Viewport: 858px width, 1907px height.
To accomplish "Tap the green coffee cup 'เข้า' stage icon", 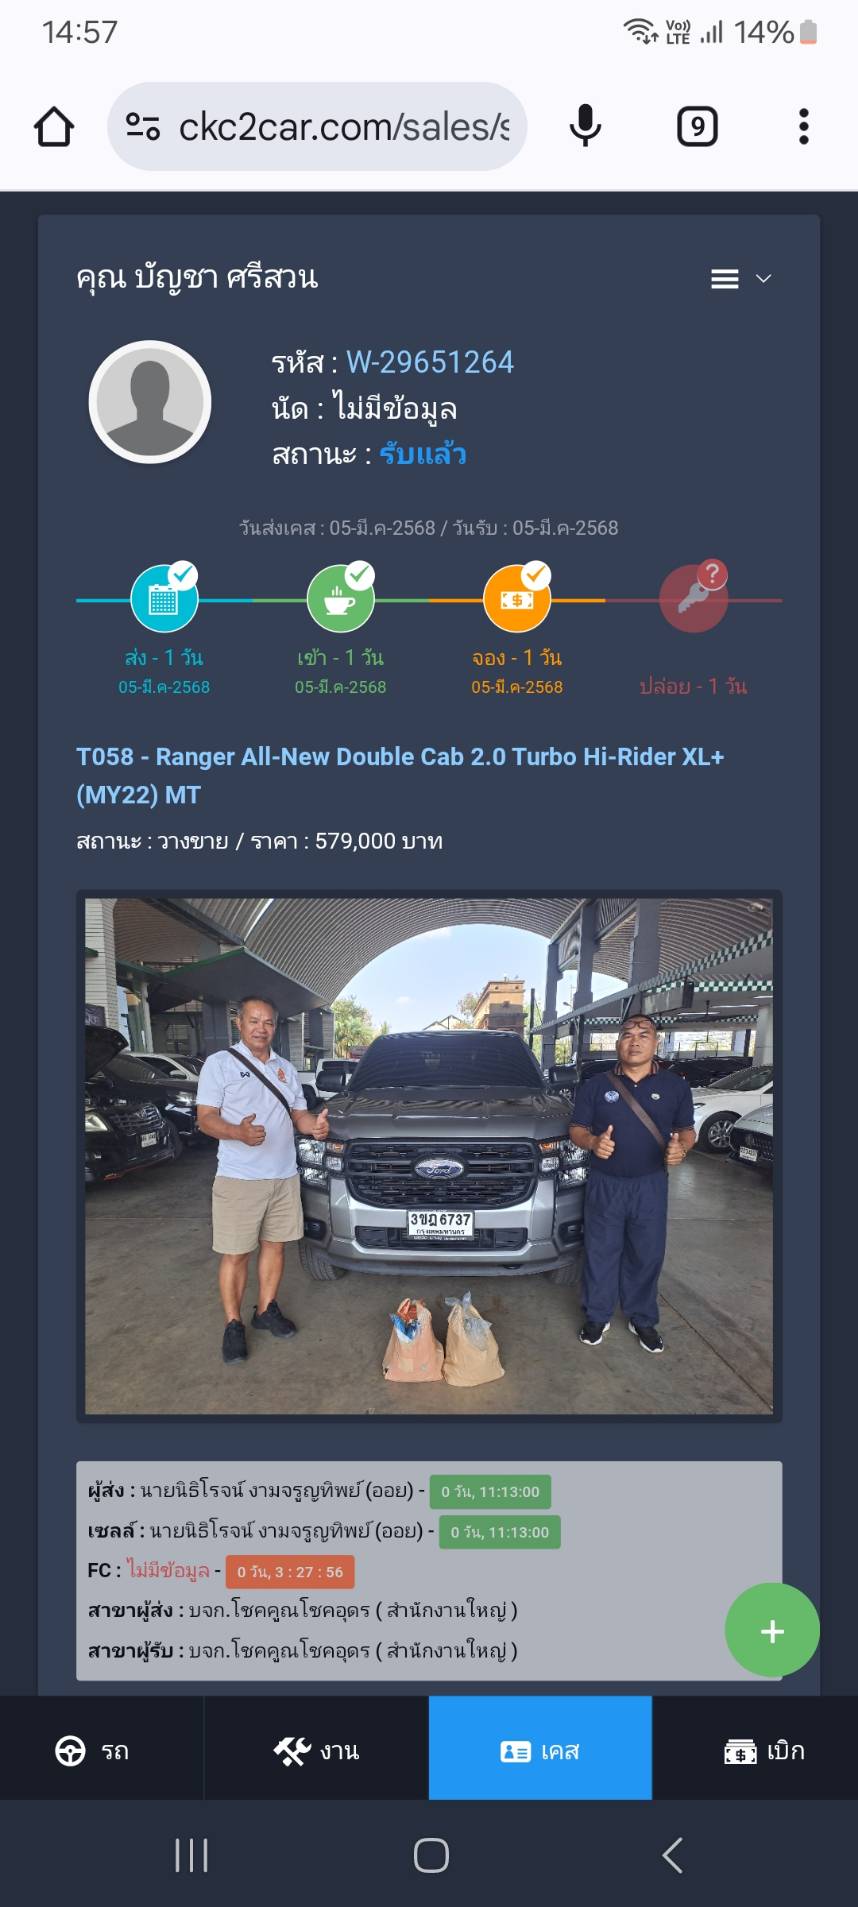I will pyautogui.click(x=340, y=598).
